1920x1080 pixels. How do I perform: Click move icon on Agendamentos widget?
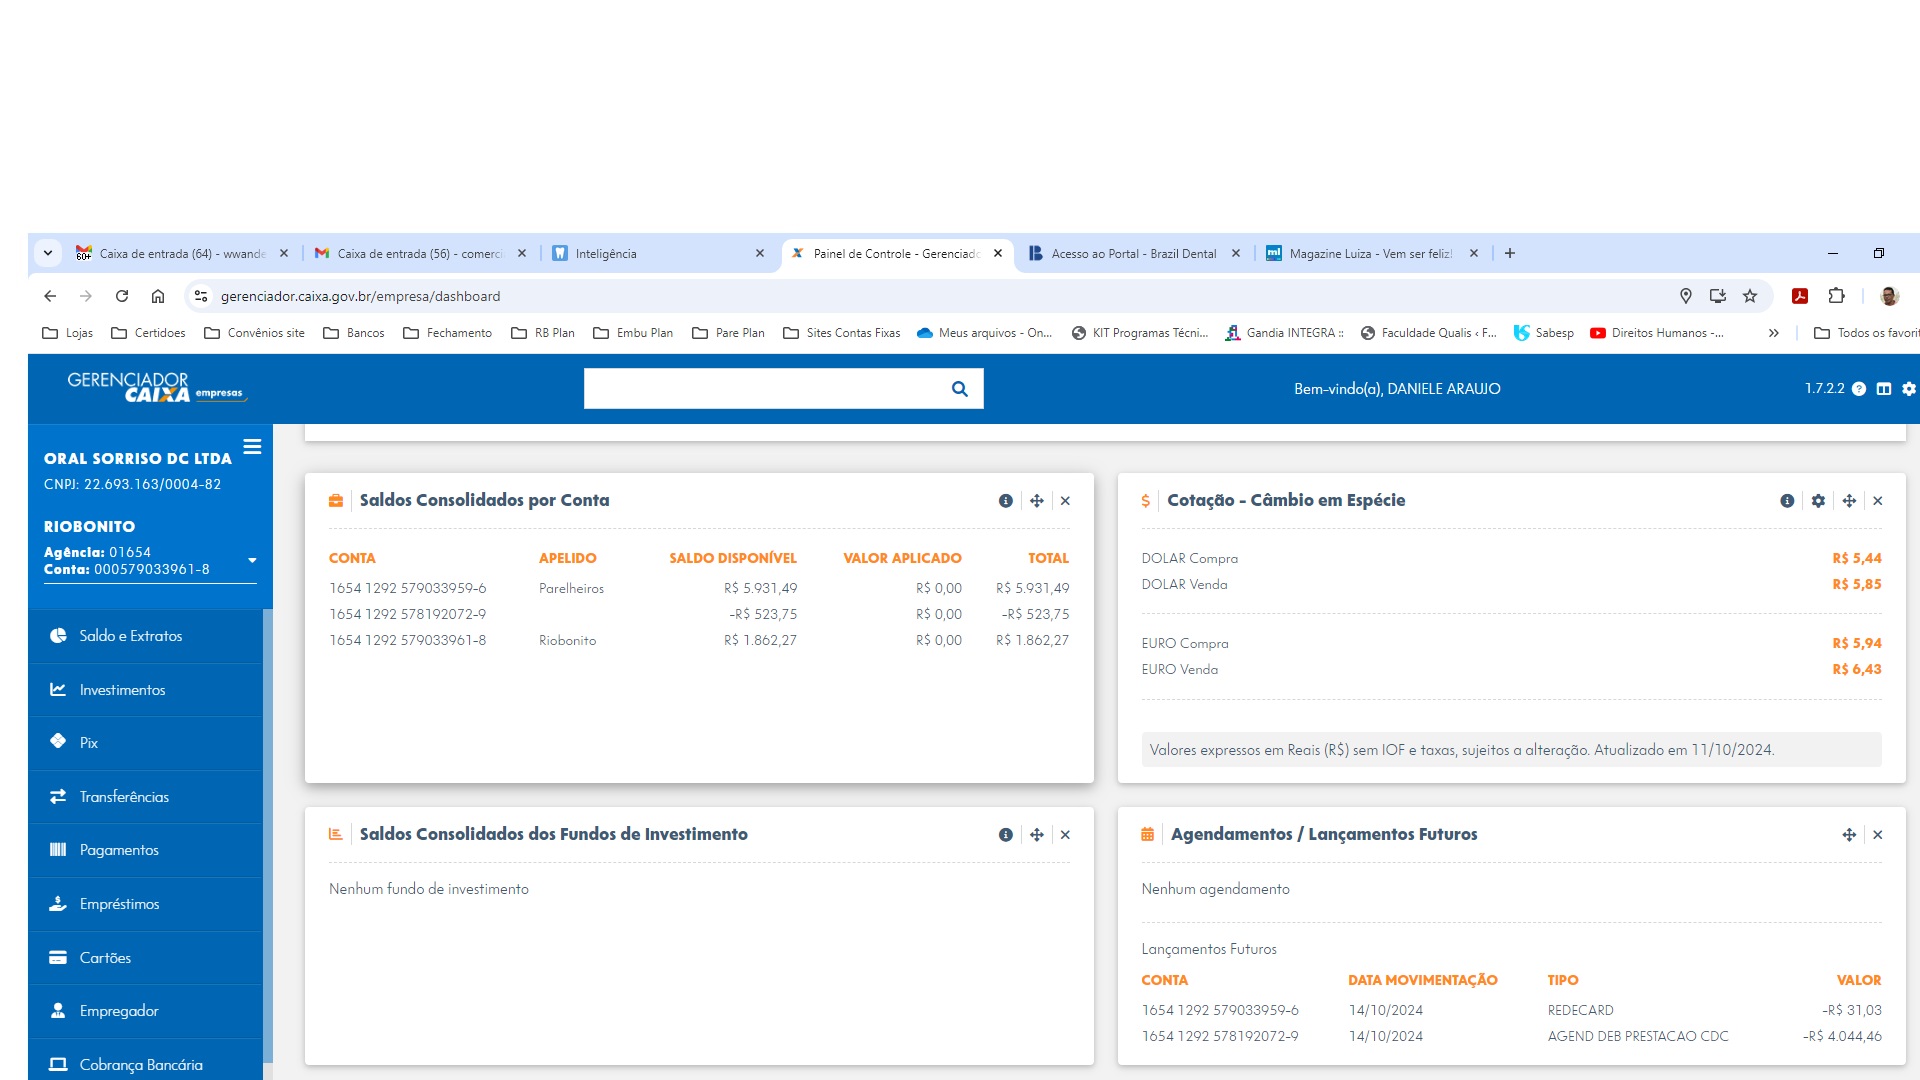(1849, 835)
